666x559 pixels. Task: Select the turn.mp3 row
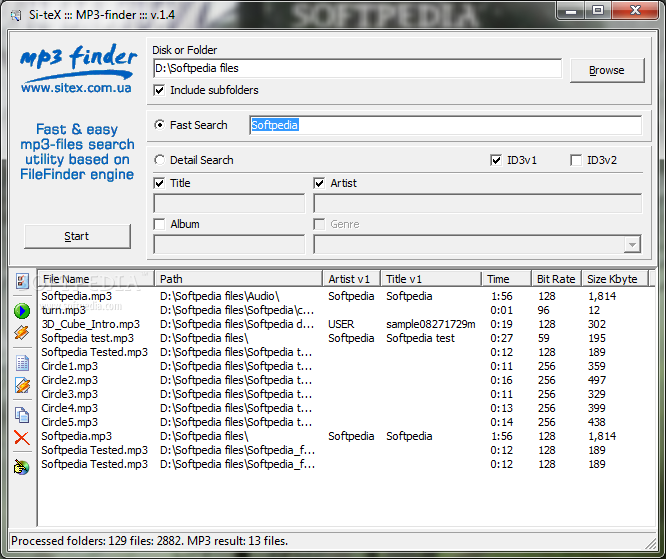[x=346, y=310]
